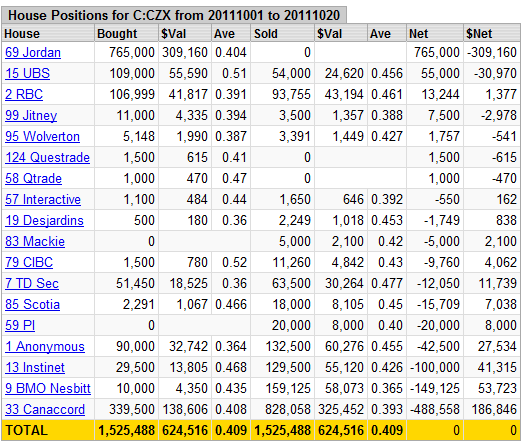The image size is (526, 445).
Task: Open the 7 TD Sec link
Action: click(32, 284)
